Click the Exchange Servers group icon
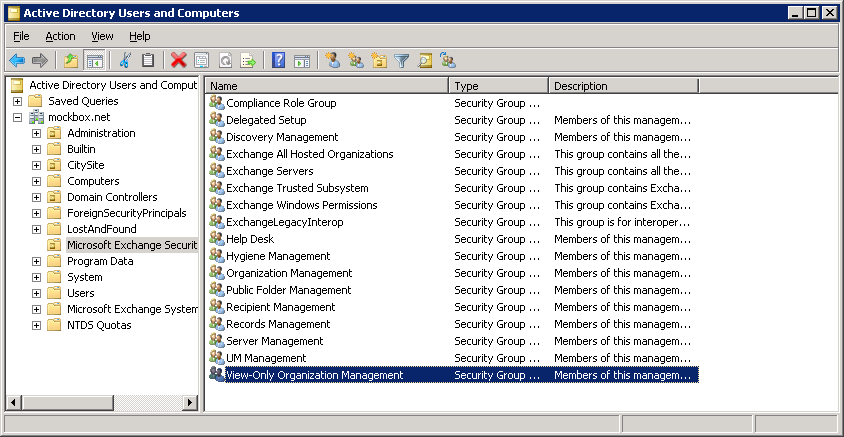 (216, 171)
